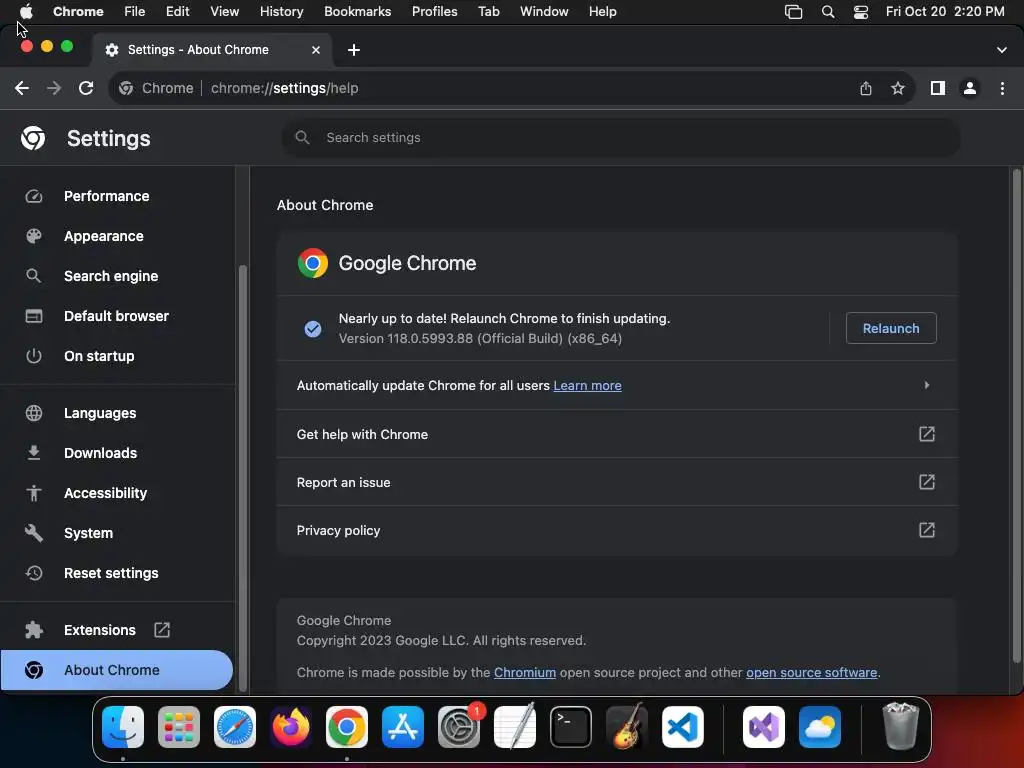The image size is (1024, 768).
Task: Open the profile avatar menu
Action: pyautogui.click(x=970, y=88)
